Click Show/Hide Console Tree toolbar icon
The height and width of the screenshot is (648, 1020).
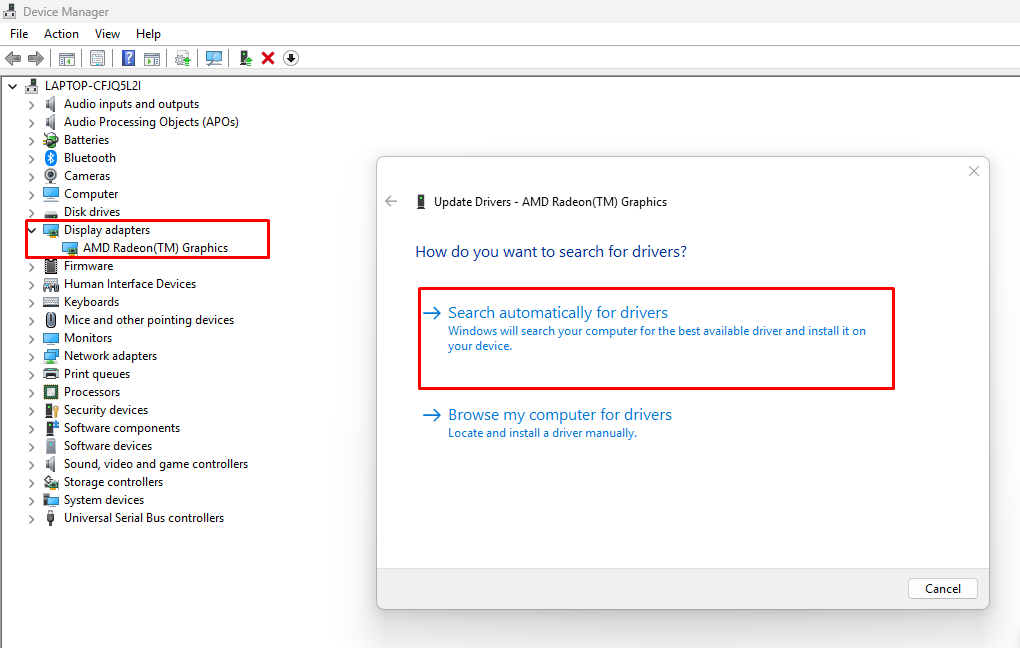67,58
